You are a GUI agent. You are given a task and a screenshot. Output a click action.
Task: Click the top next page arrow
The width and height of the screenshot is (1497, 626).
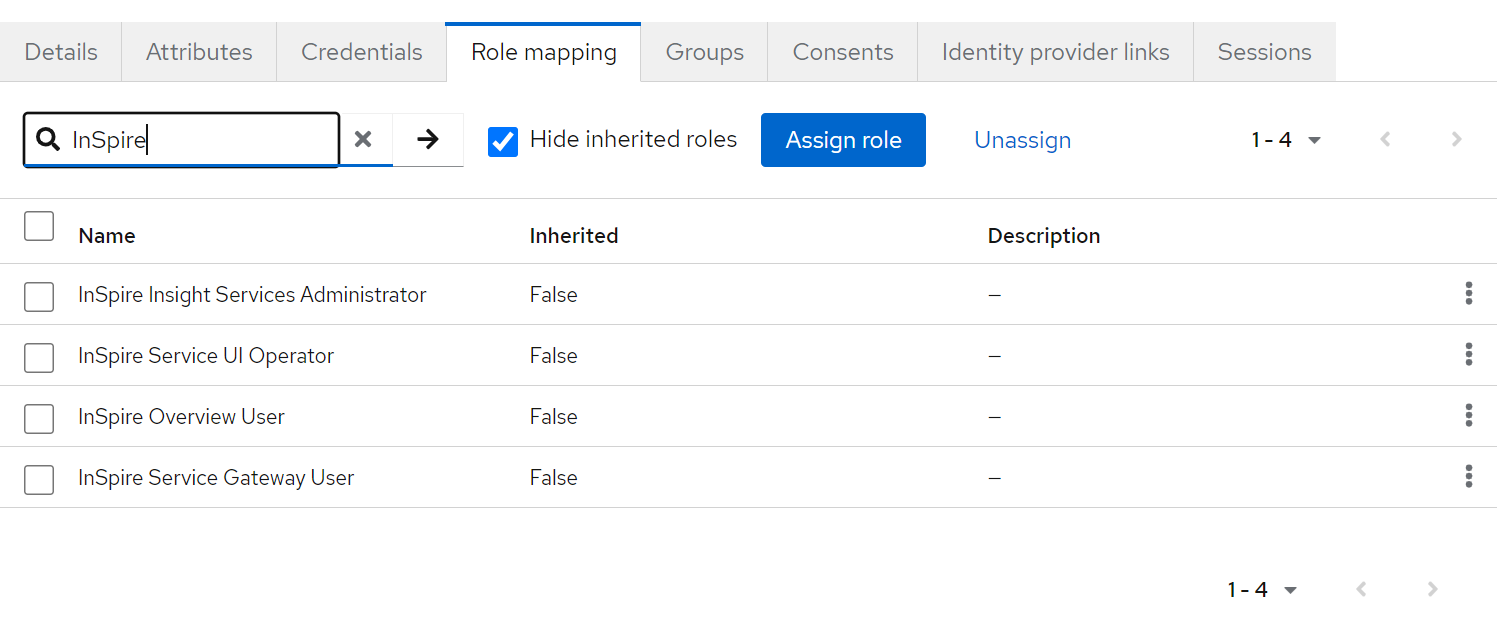click(1456, 140)
